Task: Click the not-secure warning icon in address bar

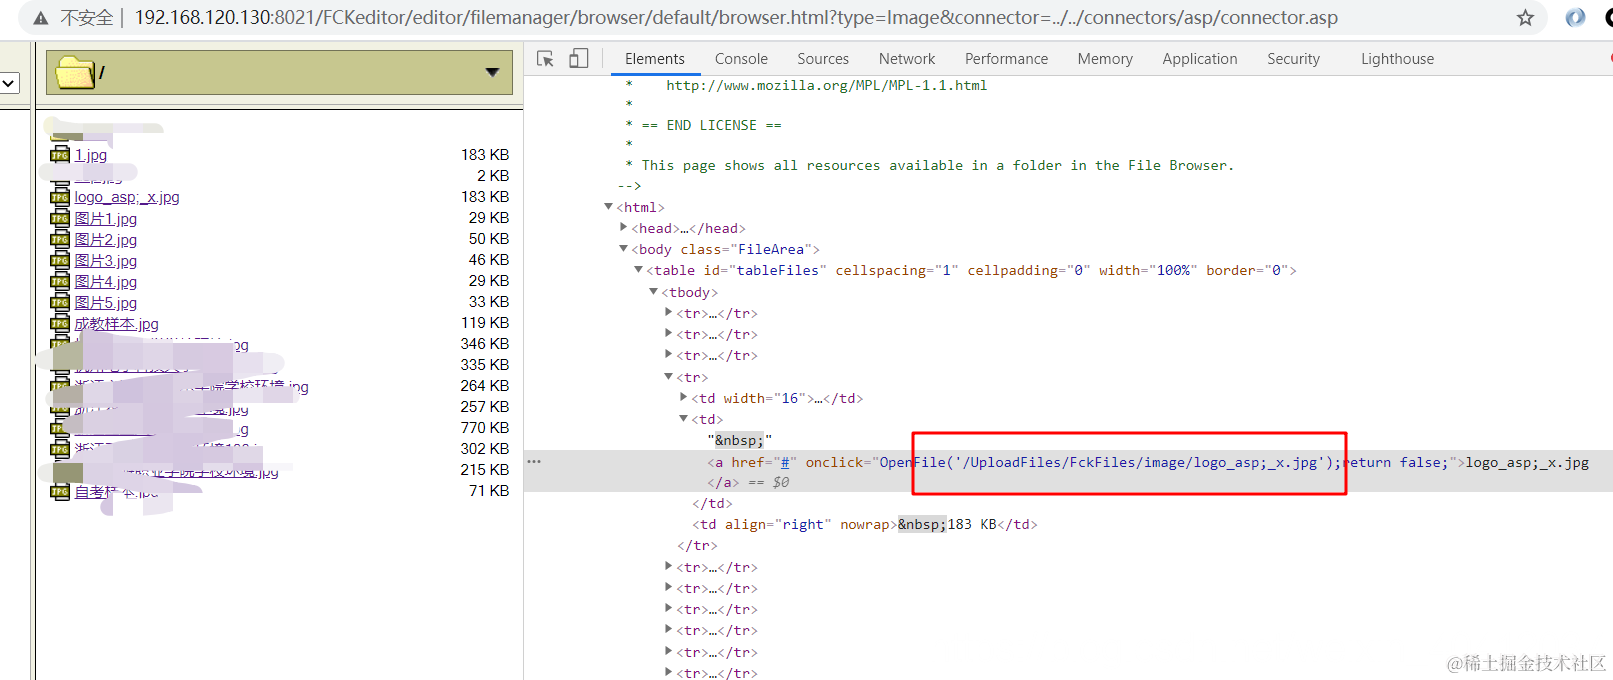Action: (x=40, y=18)
